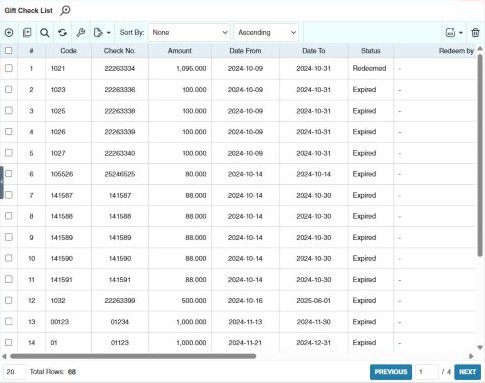Click the export file icon at right
This screenshot has height=383, width=485.
click(450, 33)
